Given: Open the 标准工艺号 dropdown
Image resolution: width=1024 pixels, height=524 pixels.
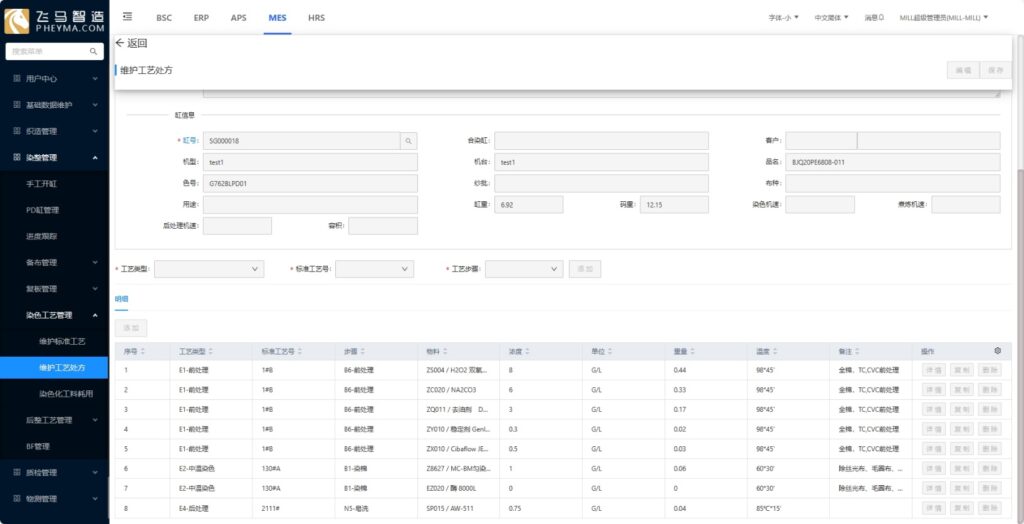Looking at the screenshot, I should 374,269.
